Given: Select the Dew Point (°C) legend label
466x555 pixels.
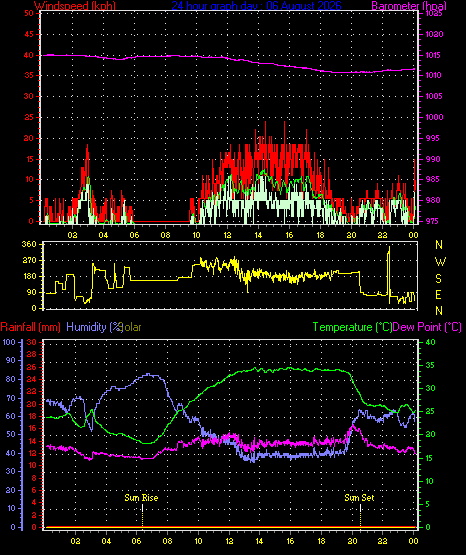Looking at the screenshot, I should tap(427, 327).
